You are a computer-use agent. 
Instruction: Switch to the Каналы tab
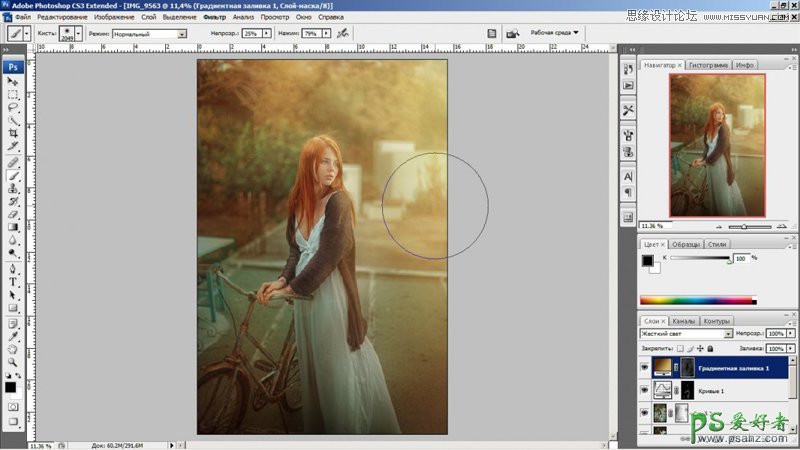pyautogui.click(x=683, y=321)
